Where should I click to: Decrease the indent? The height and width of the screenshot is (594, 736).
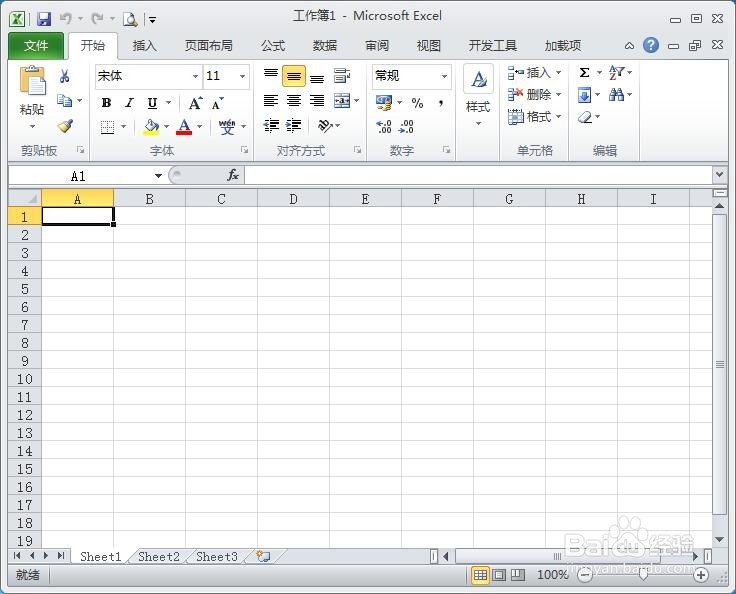(x=271, y=125)
